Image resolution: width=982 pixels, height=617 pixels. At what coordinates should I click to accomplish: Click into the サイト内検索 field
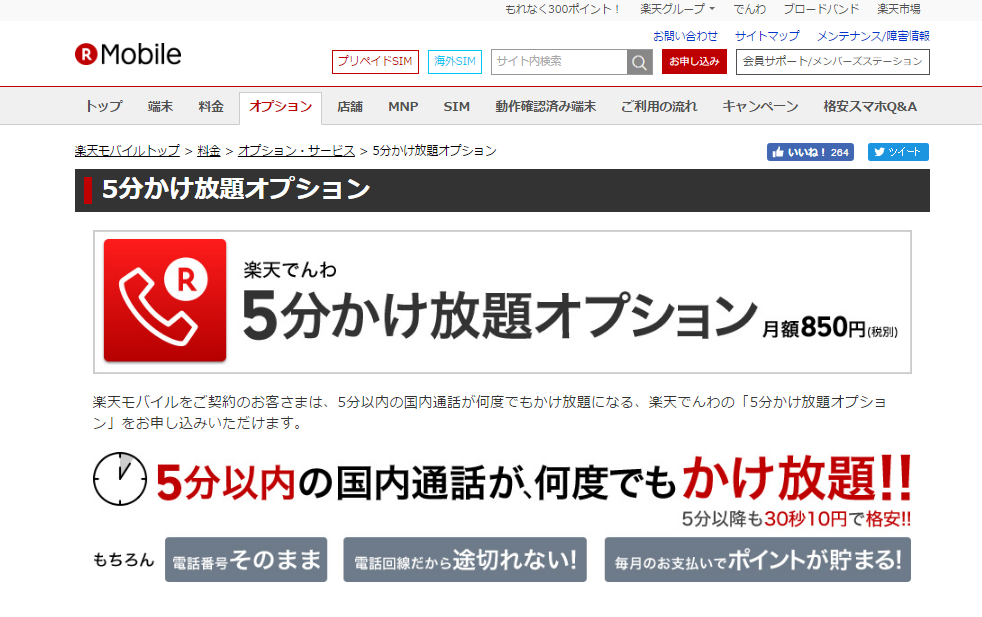558,62
